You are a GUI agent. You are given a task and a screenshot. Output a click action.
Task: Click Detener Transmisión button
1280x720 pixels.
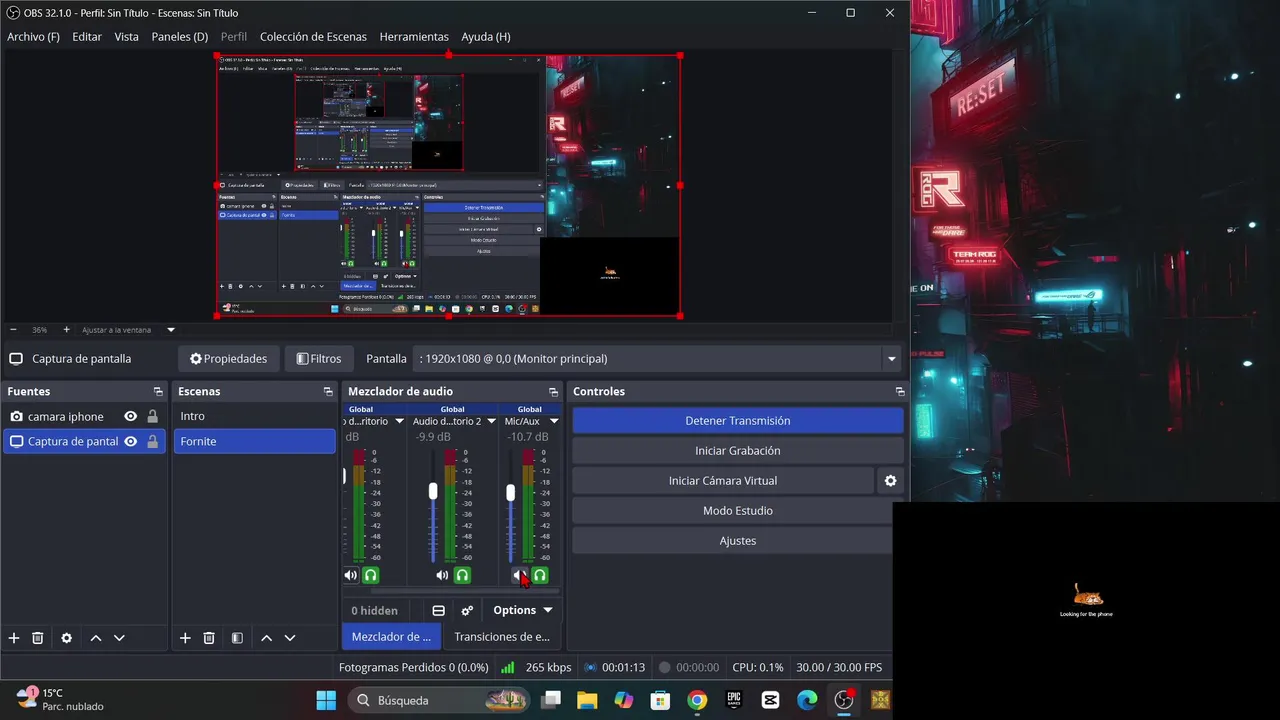click(738, 421)
